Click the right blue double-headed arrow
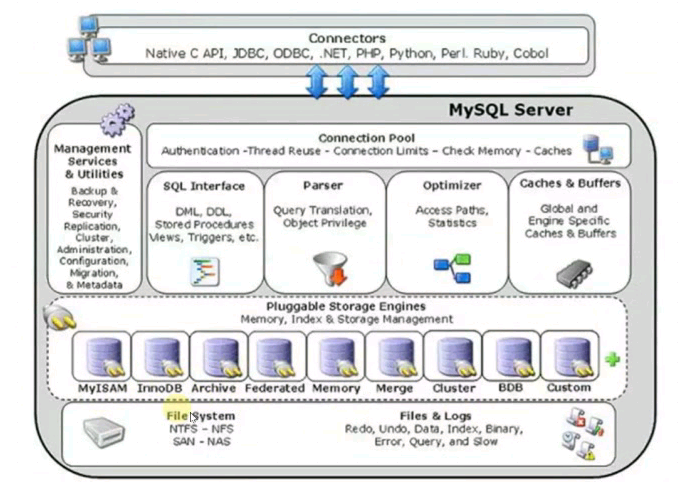 [x=378, y=81]
